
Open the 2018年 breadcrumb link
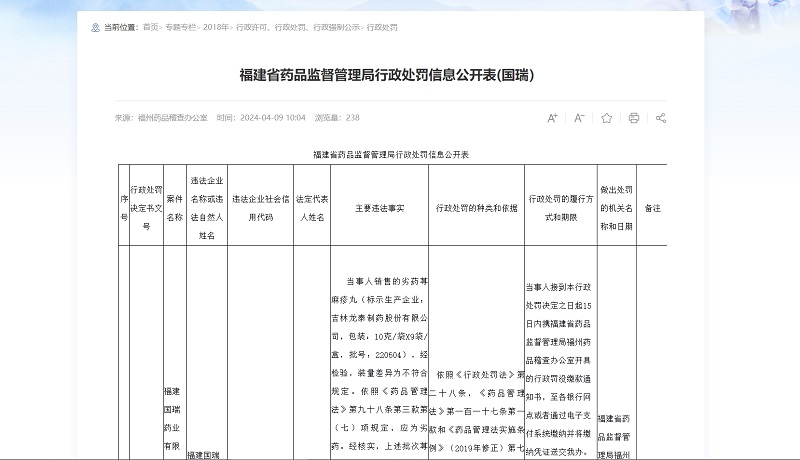point(216,27)
